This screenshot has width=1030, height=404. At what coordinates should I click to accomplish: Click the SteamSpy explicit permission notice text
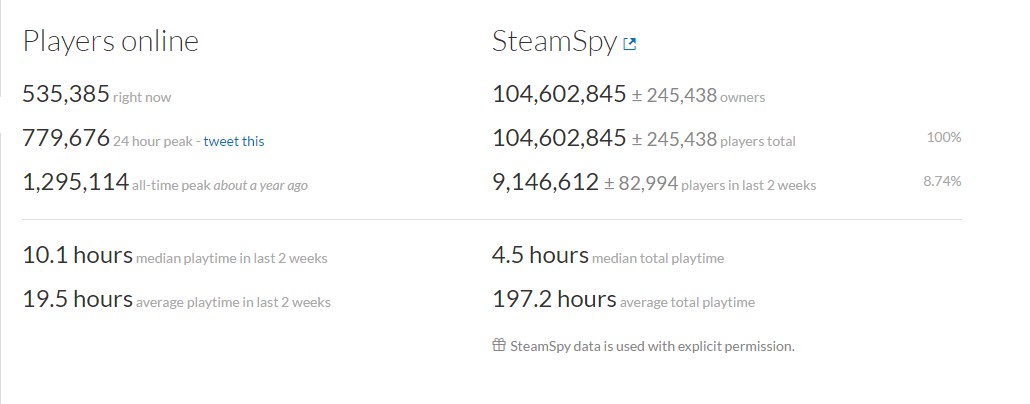click(652, 346)
